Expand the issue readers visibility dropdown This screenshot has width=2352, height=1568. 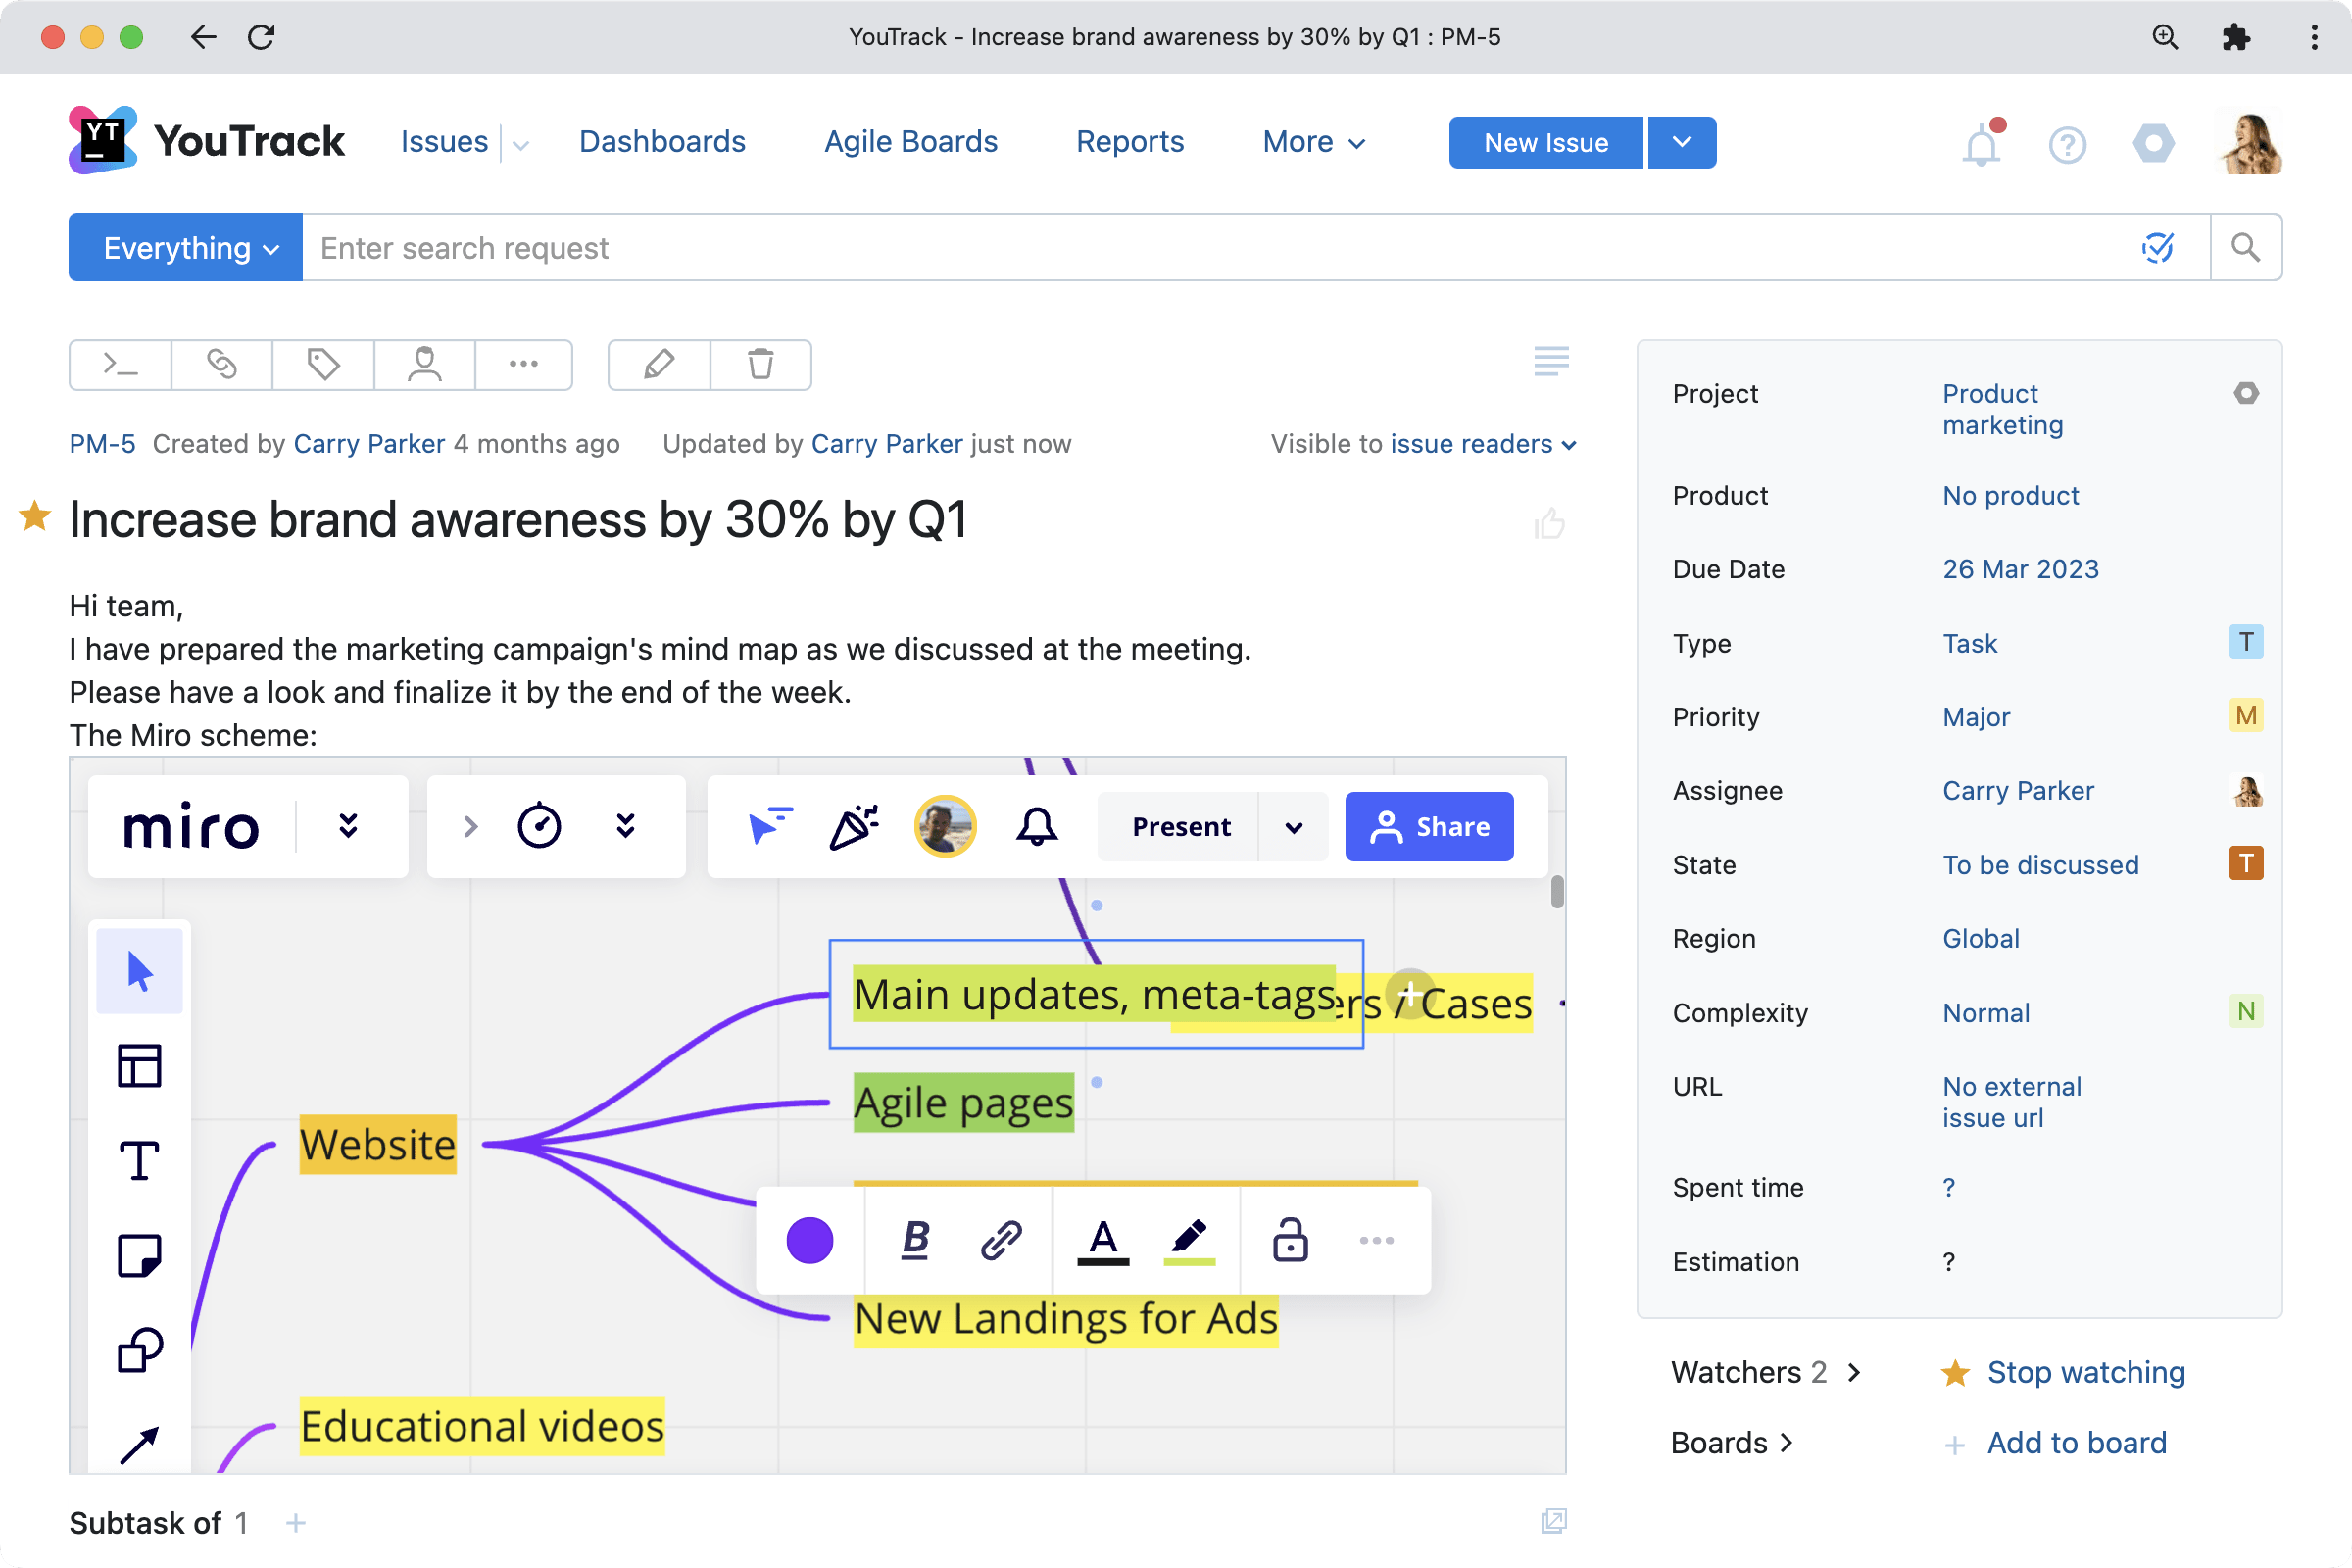click(1483, 444)
